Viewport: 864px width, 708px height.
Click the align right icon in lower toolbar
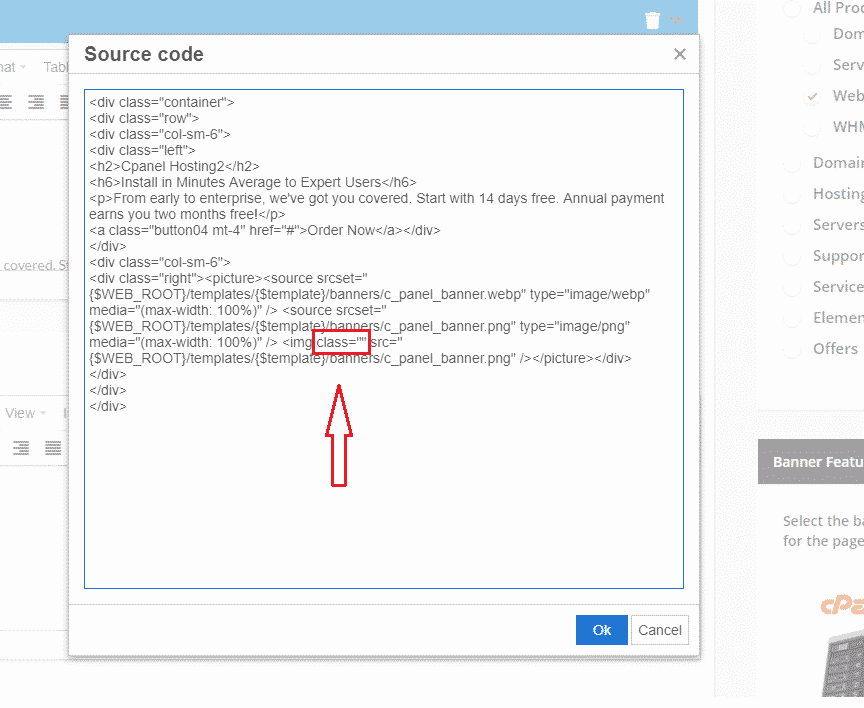click(21, 448)
